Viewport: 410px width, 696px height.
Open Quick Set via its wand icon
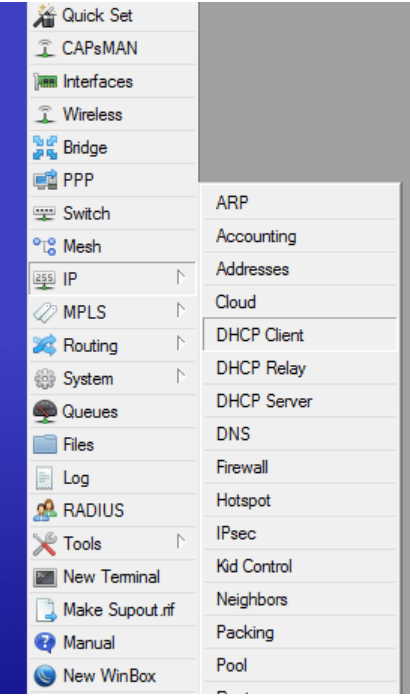coord(45,16)
